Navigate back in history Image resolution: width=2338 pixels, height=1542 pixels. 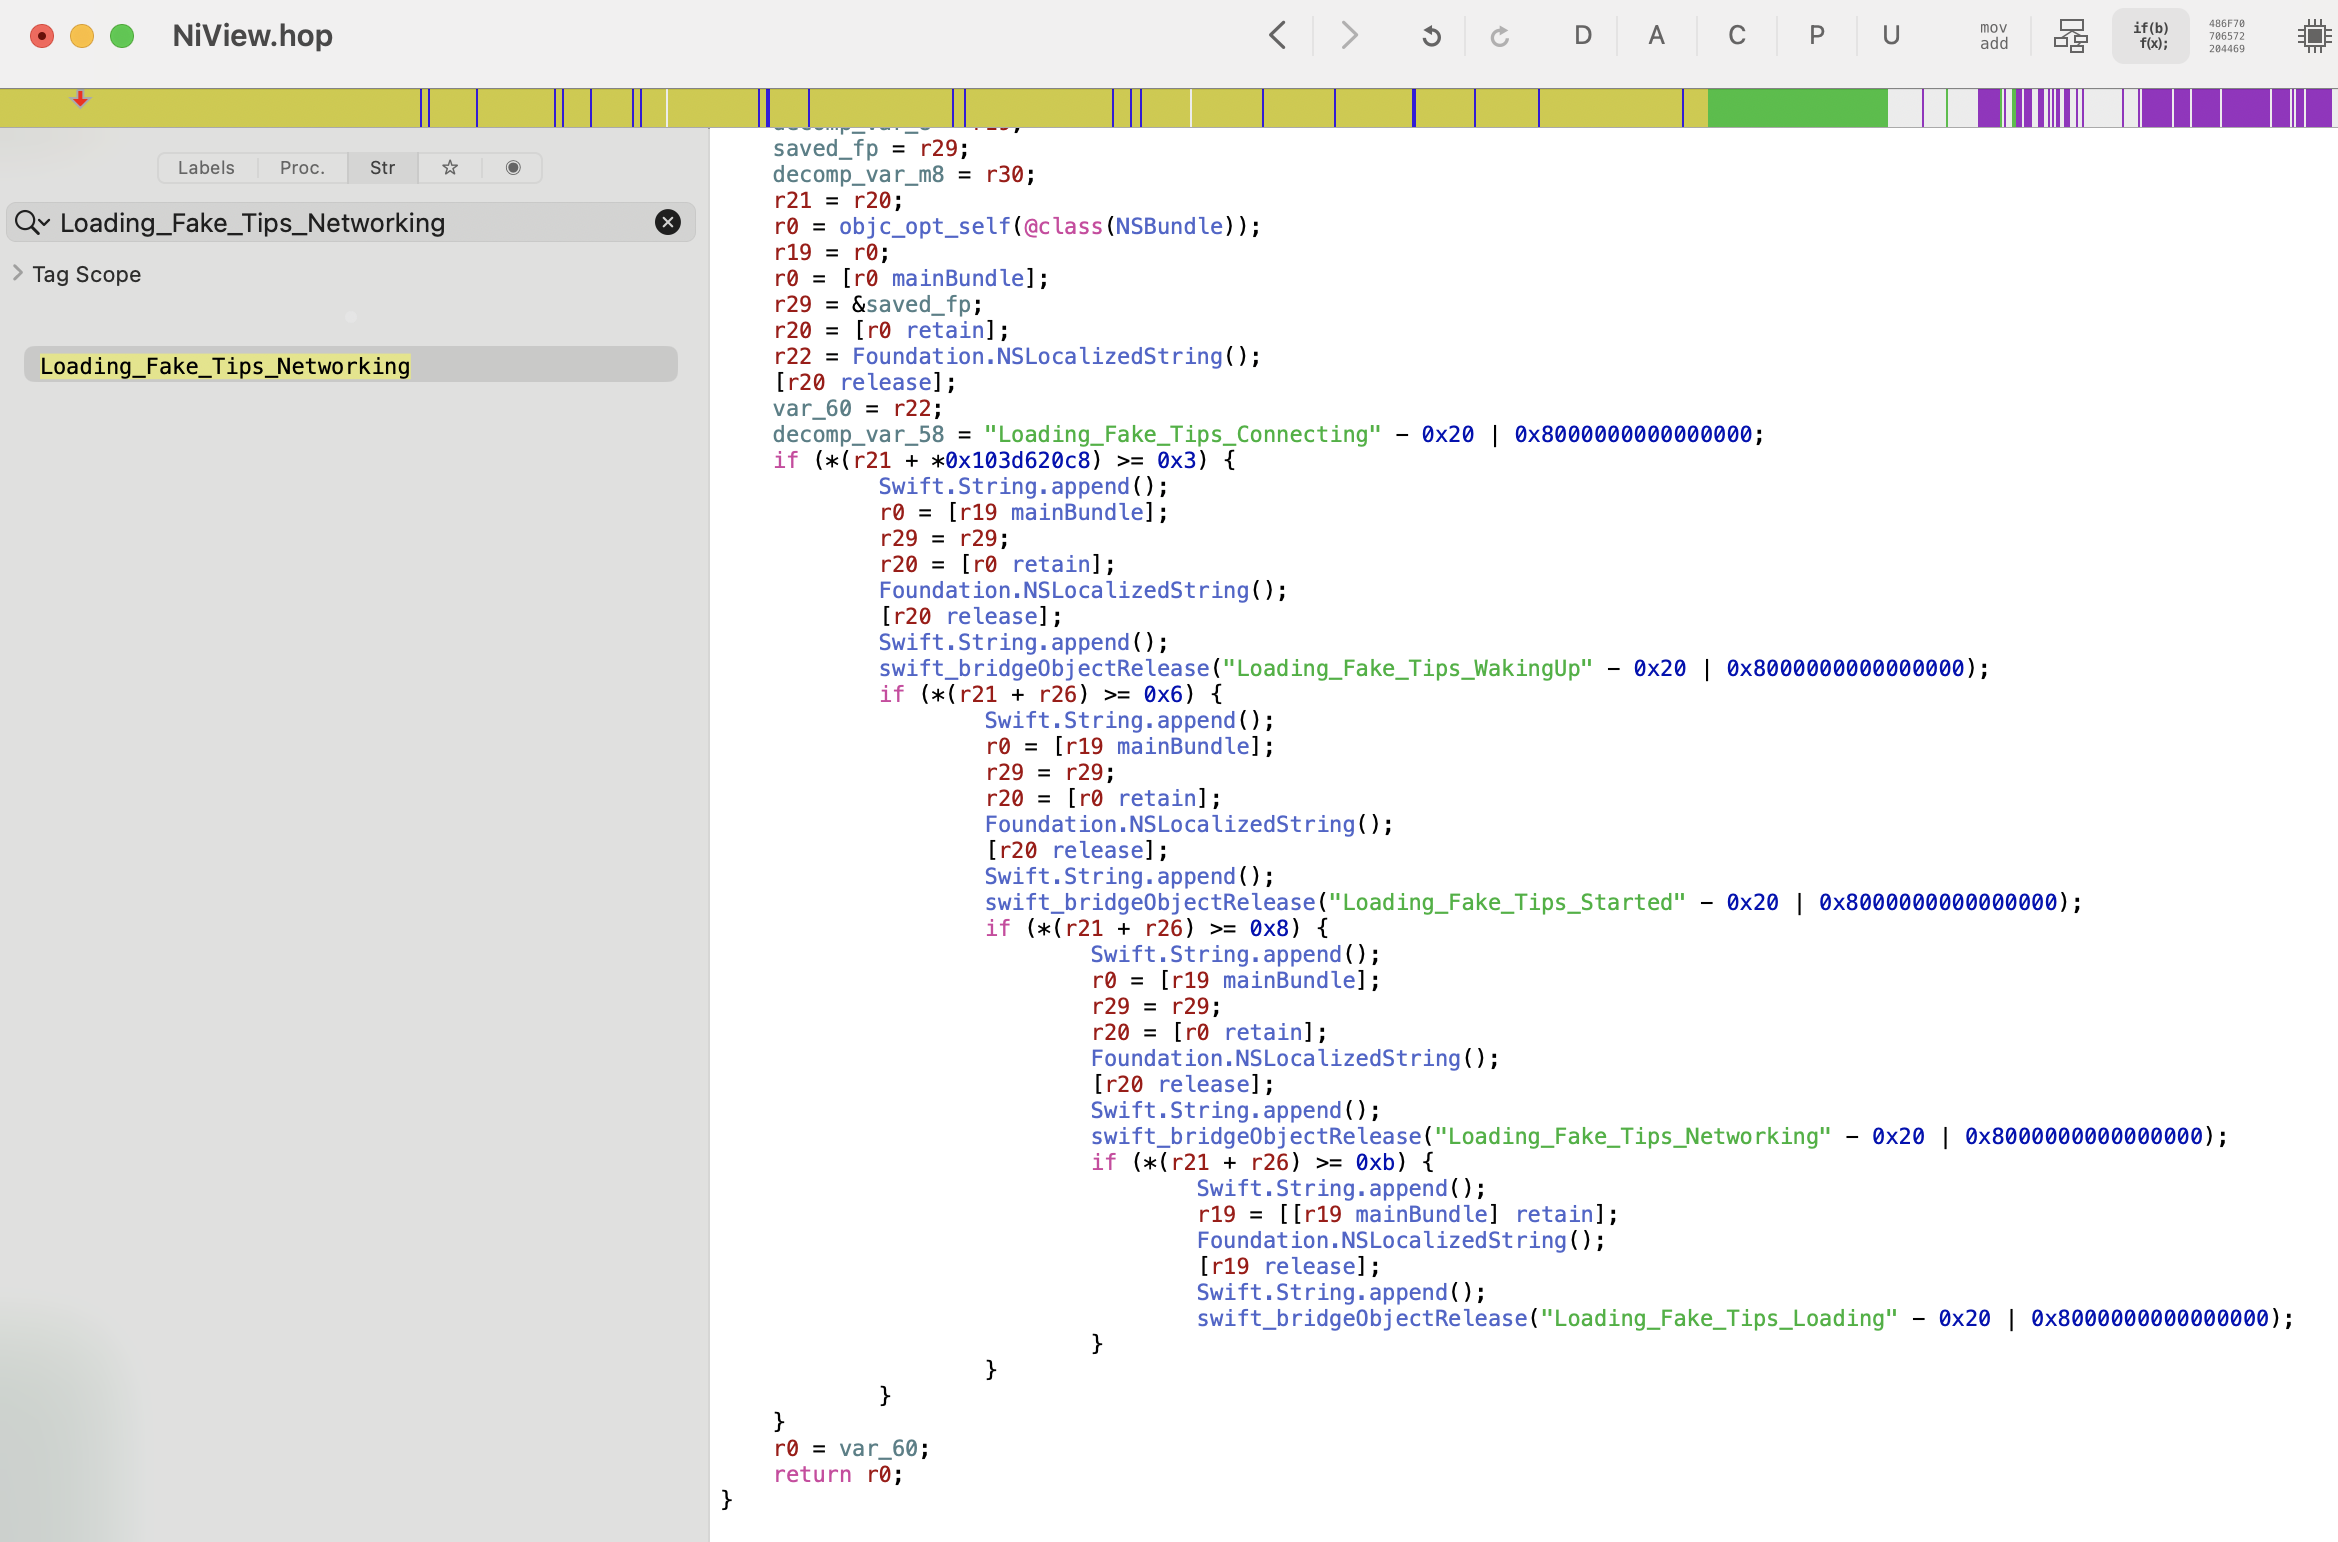(1278, 36)
